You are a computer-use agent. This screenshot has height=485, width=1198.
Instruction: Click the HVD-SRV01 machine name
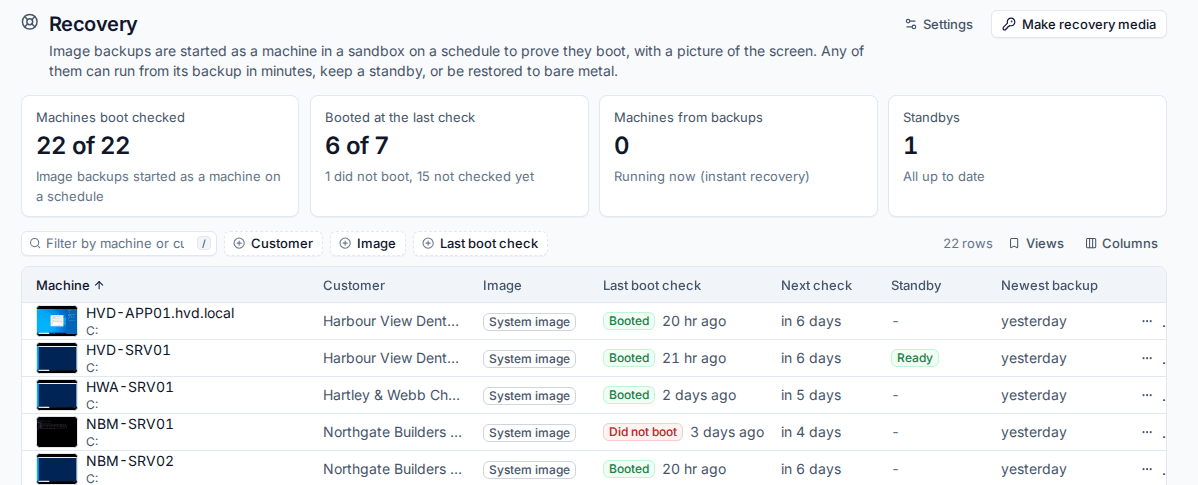[128, 350]
